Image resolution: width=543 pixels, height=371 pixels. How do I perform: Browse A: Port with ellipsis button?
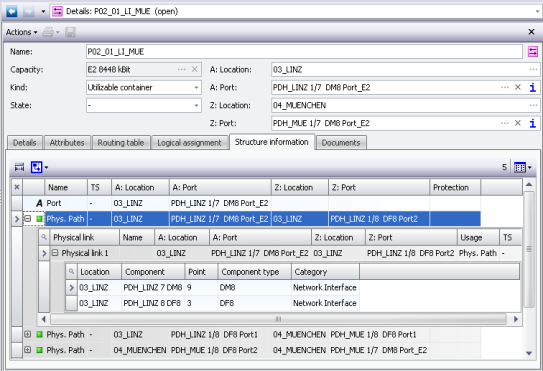coord(505,87)
